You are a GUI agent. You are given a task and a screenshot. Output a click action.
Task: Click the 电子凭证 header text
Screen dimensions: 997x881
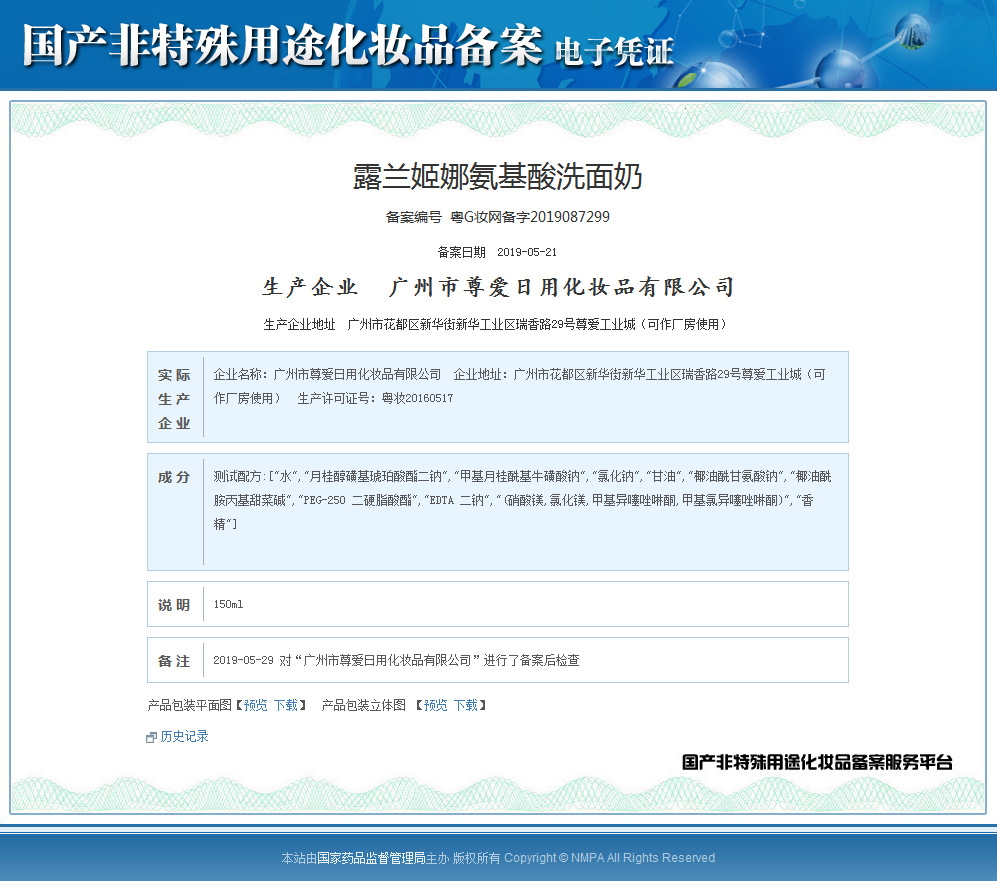tap(614, 51)
